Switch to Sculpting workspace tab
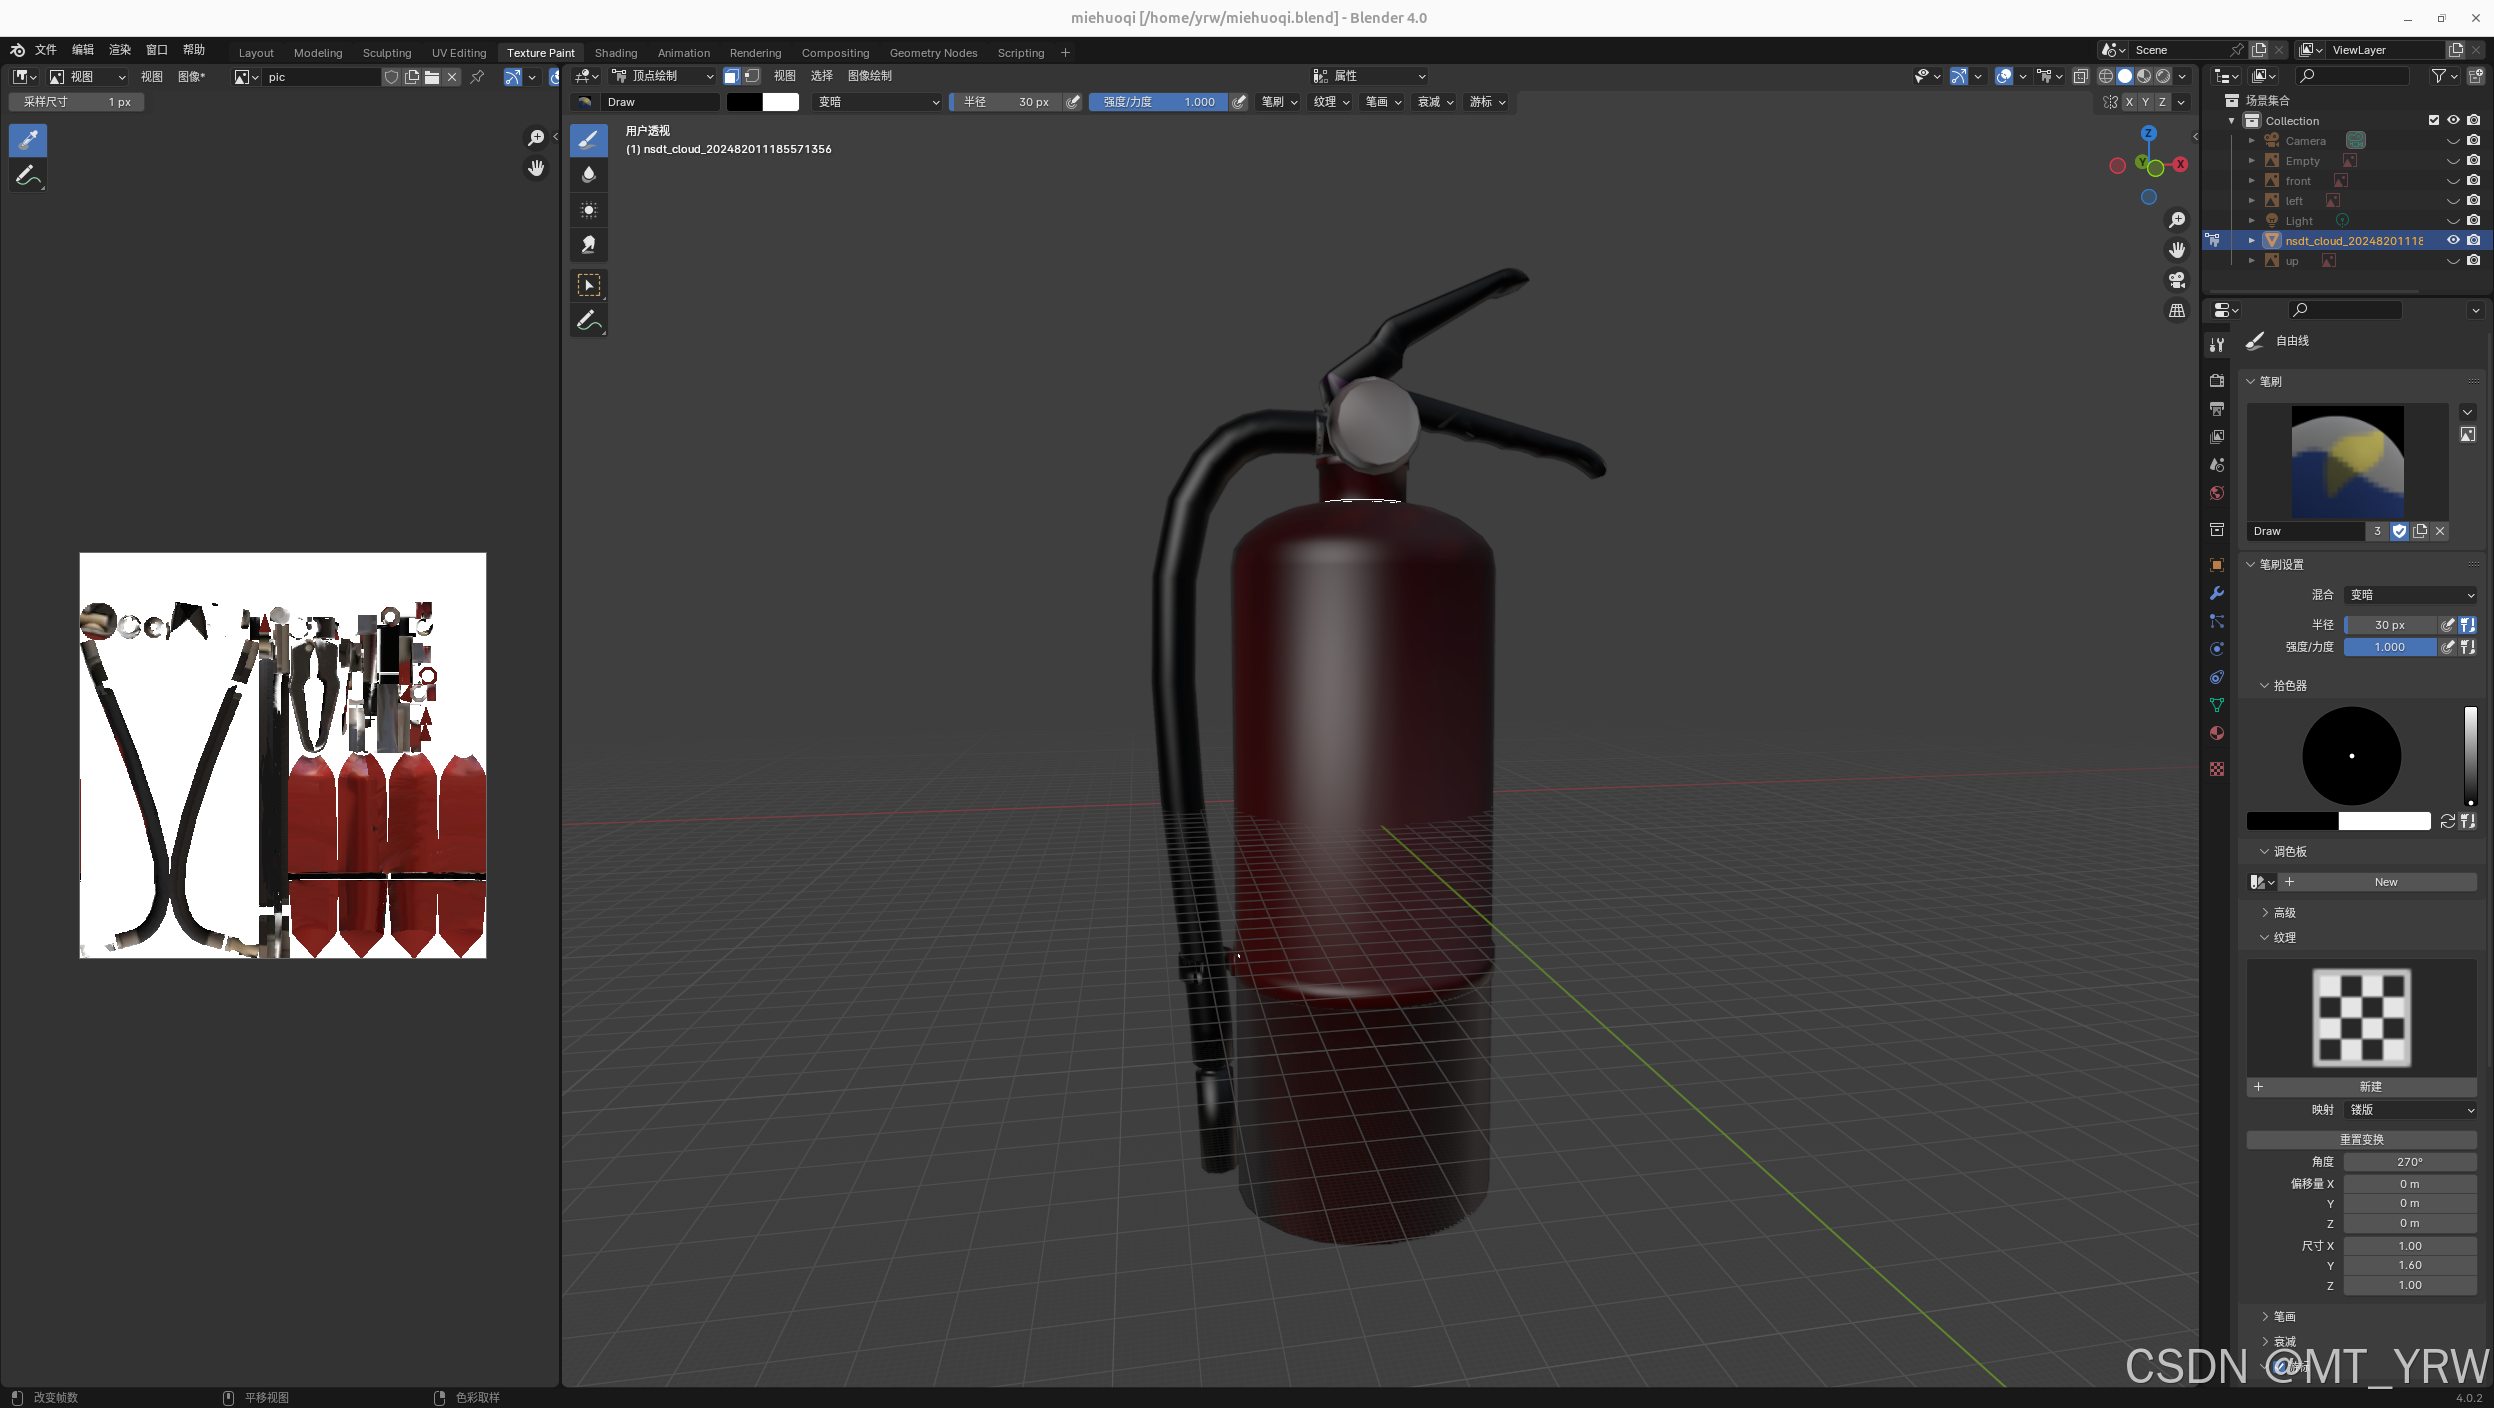 coord(387,53)
